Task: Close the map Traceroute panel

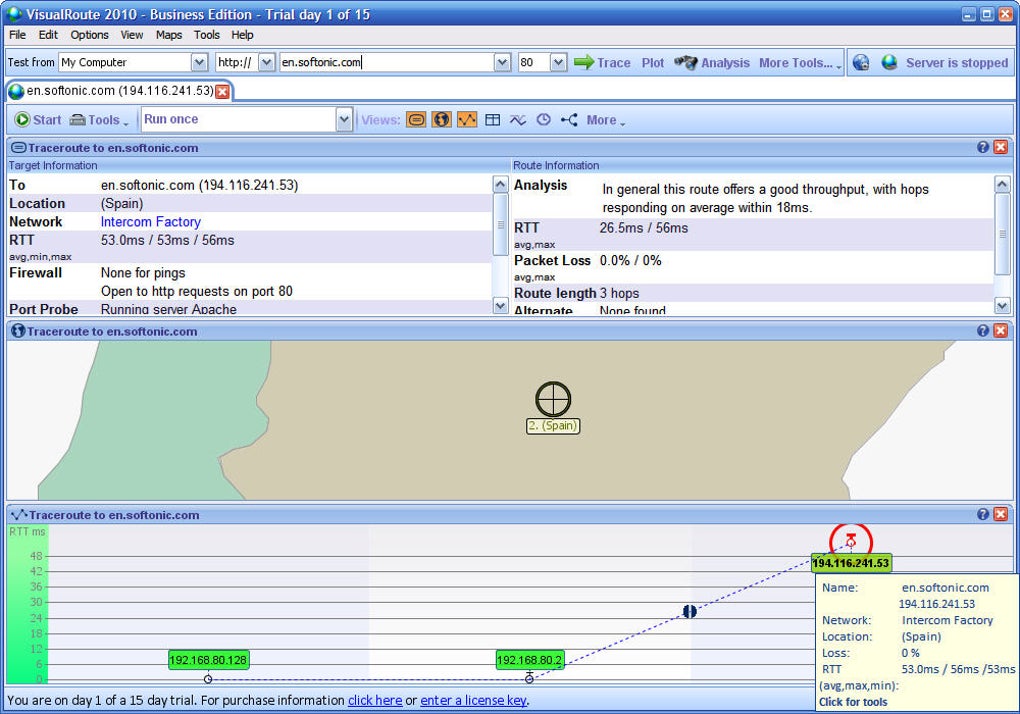Action: click(1001, 331)
